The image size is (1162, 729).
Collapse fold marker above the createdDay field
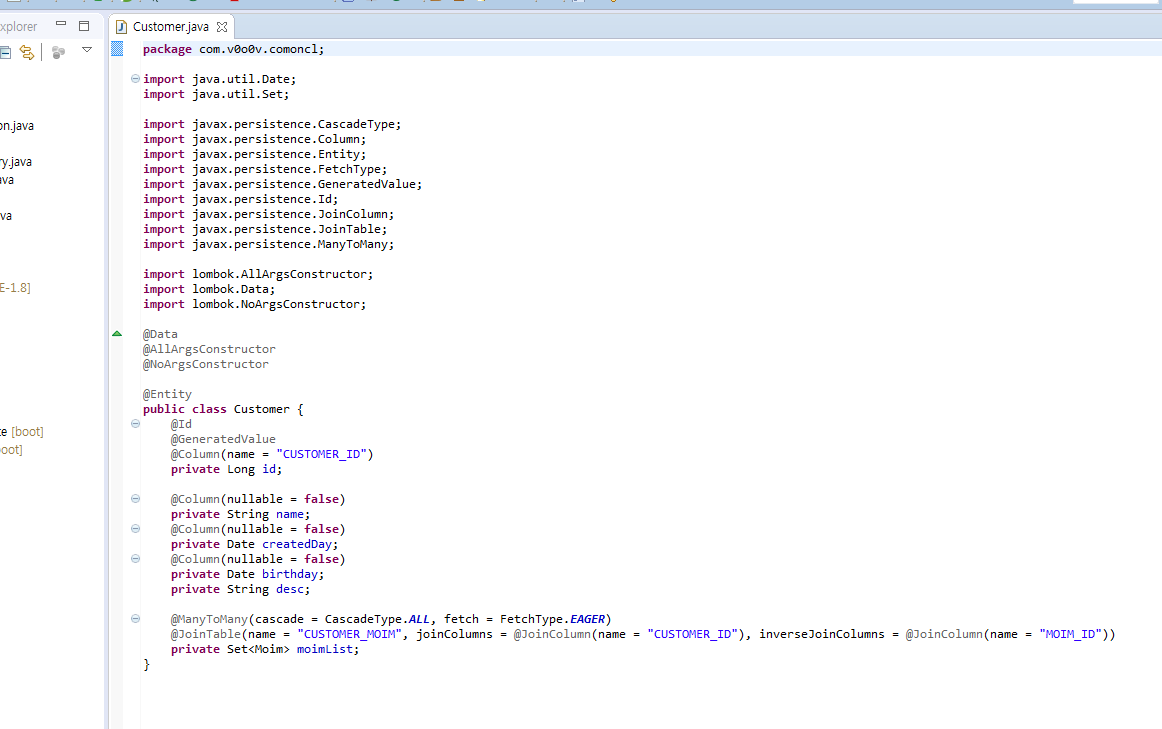(135, 529)
